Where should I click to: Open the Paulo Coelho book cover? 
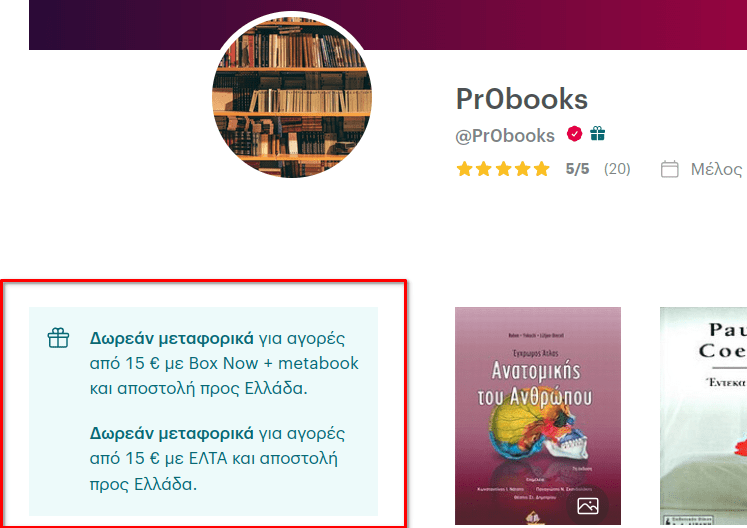click(x=703, y=416)
